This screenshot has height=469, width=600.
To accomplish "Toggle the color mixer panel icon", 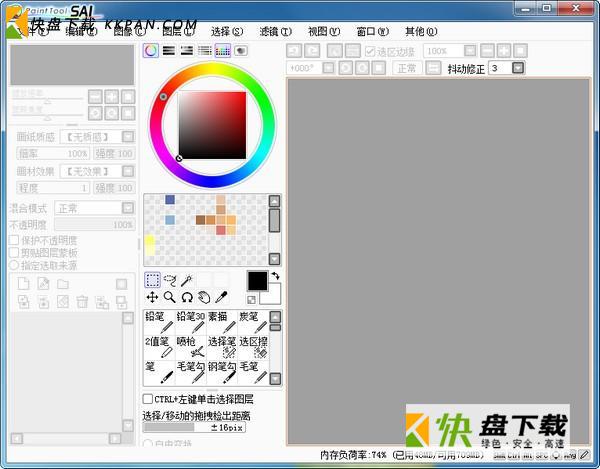I will coord(205,50).
